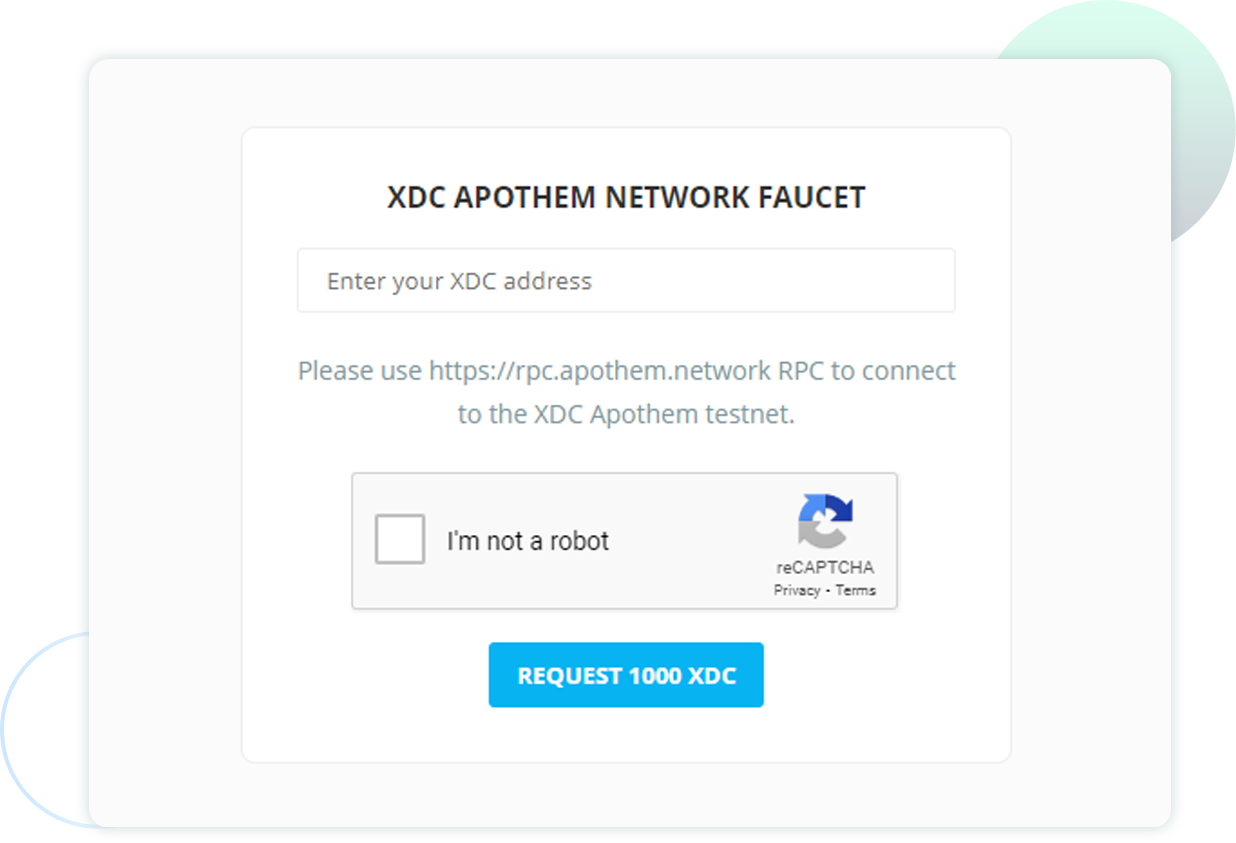This screenshot has width=1236, height=843.
Task: Enable human verification via the checkbox
Action: (x=398, y=540)
